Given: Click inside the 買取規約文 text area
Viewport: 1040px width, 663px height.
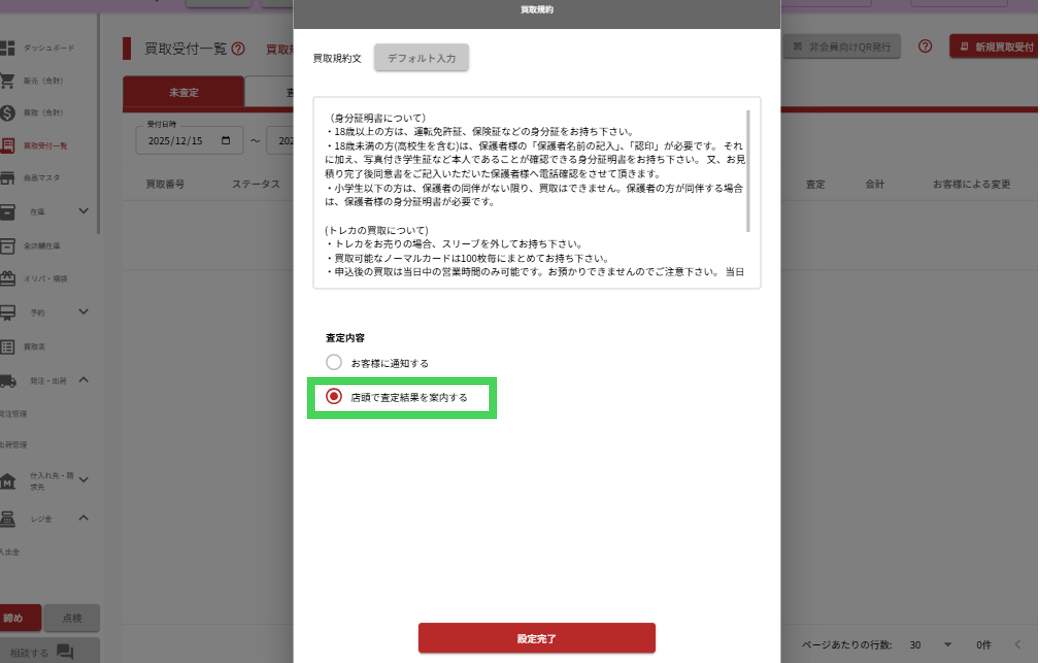Looking at the screenshot, I should (x=530, y=192).
